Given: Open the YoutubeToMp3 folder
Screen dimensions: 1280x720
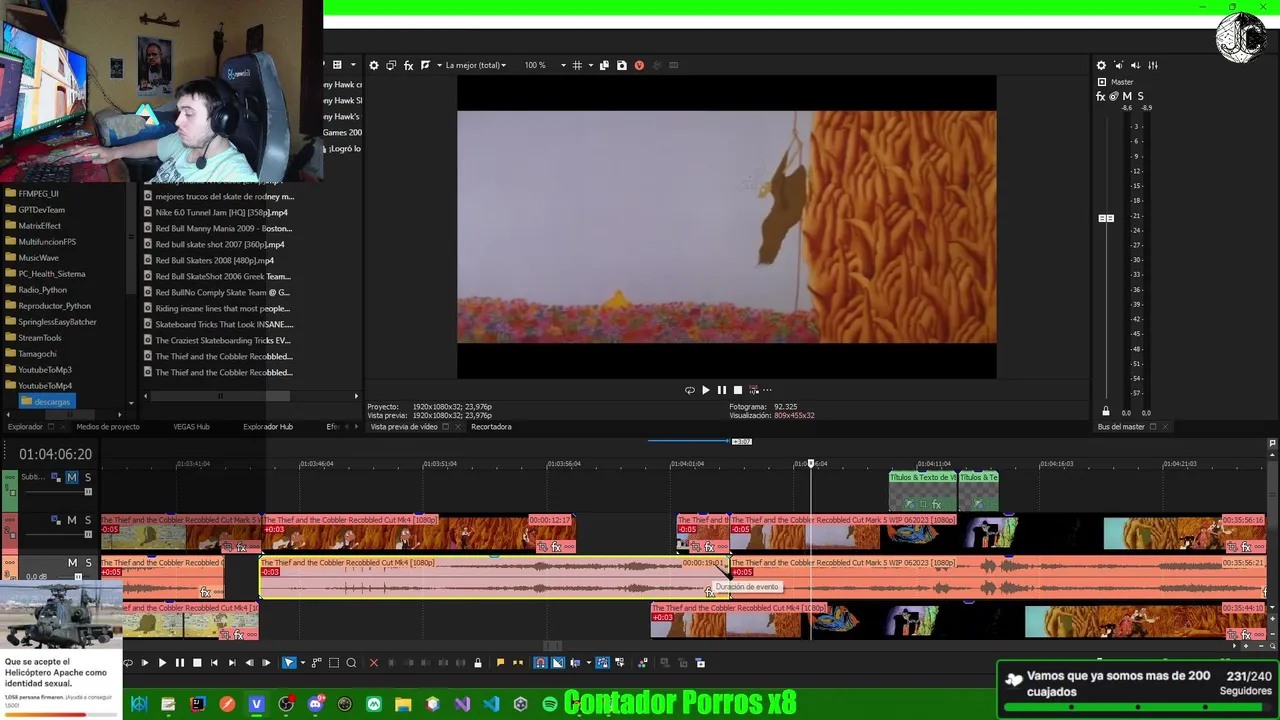Looking at the screenshot, I should click(45, 370).
